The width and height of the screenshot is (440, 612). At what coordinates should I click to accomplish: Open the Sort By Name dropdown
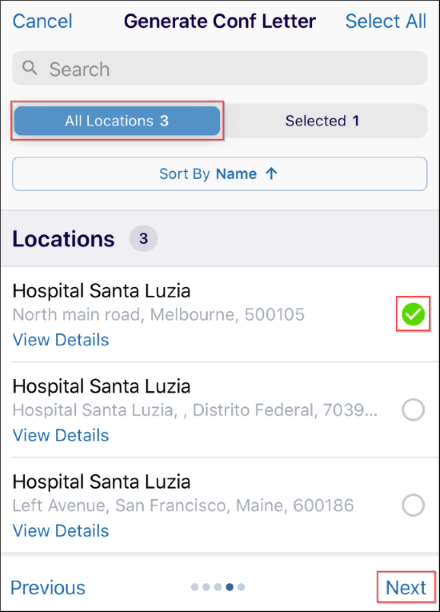[220, 174]
